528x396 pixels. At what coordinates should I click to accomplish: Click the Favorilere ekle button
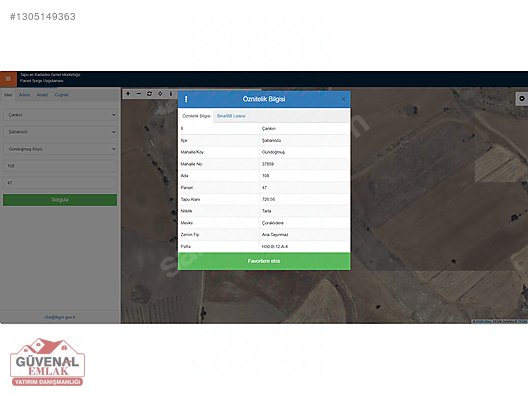tap(264, 261)
